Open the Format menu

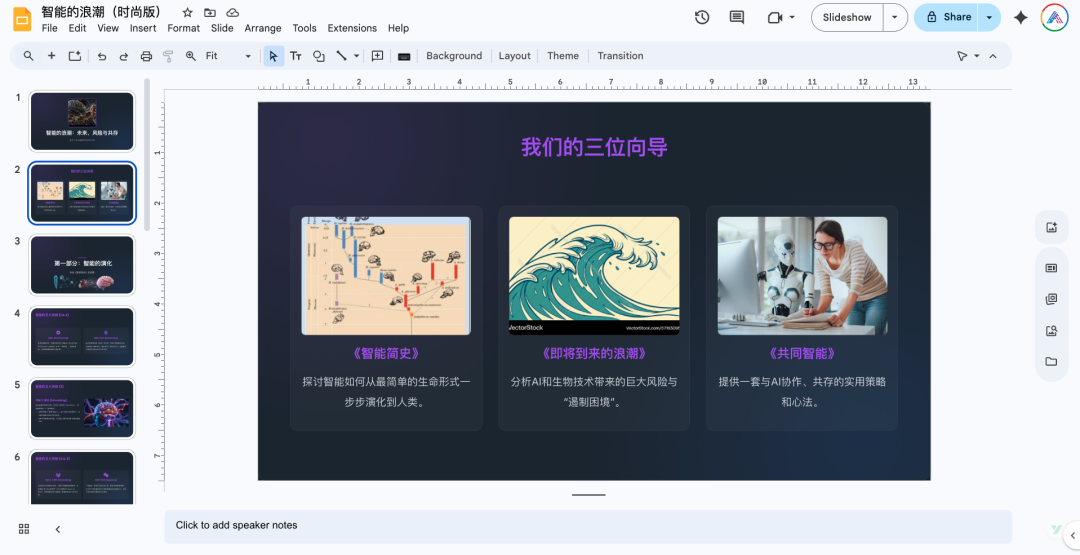point(183,28)
